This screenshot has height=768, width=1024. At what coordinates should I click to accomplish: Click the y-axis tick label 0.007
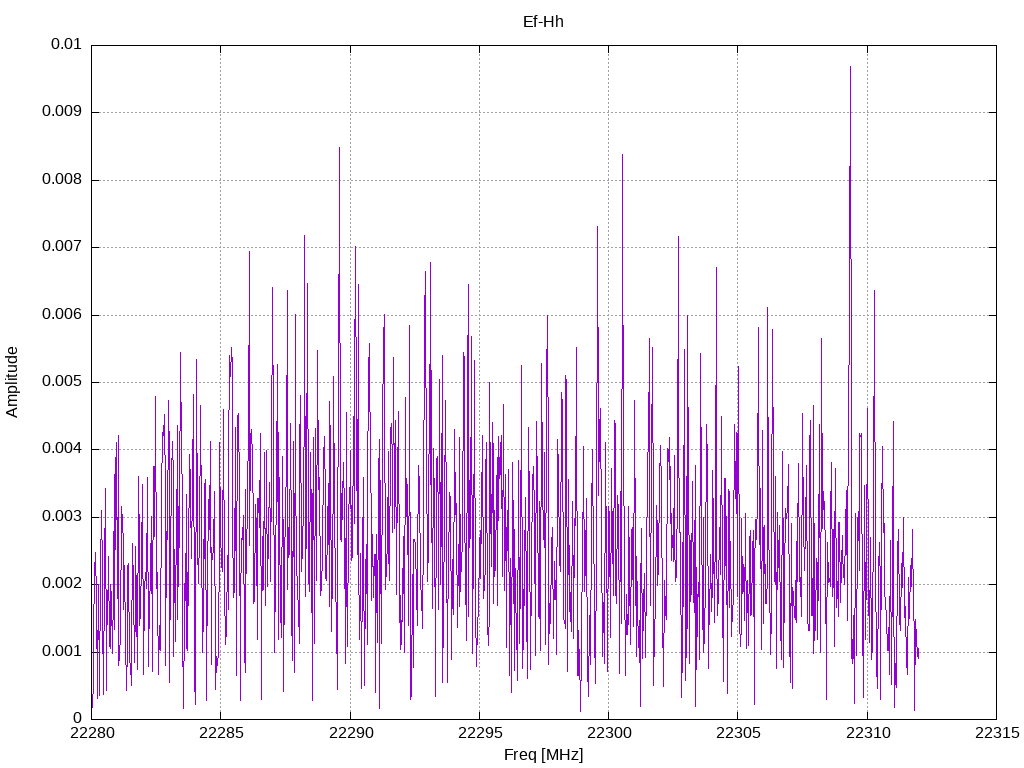[62, 247]
